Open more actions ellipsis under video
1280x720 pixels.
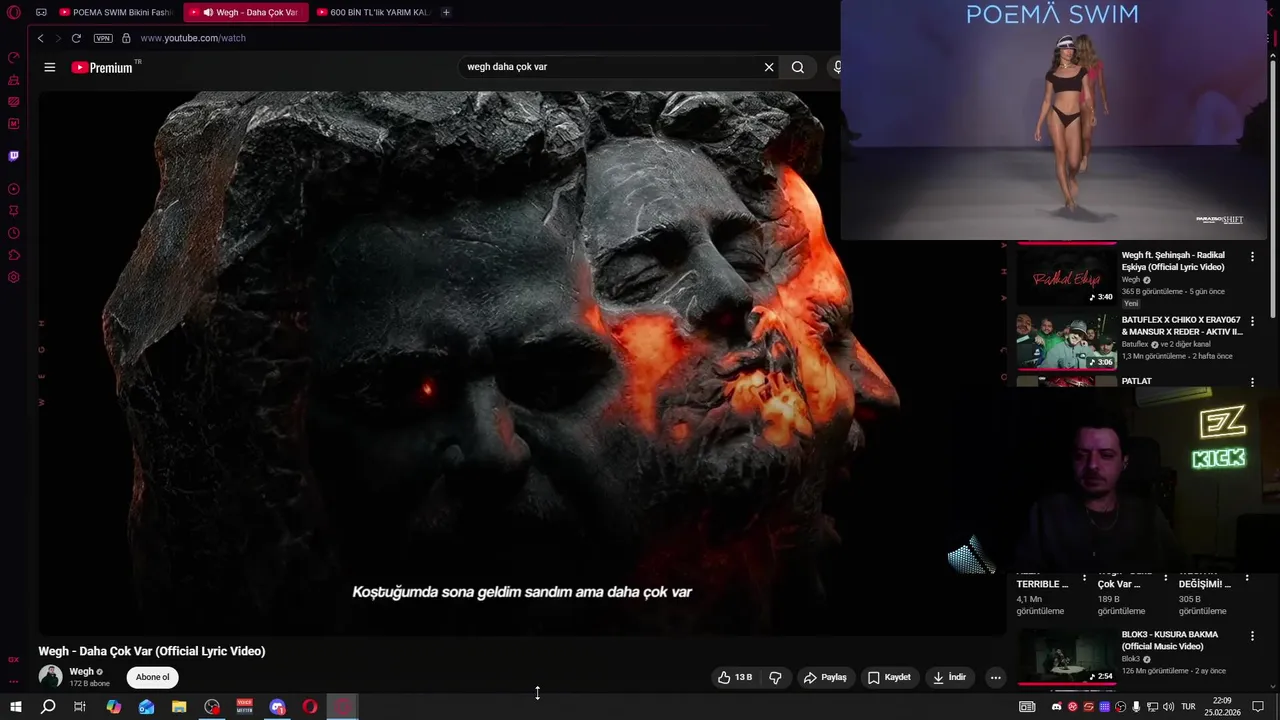(x=995, y=677)
